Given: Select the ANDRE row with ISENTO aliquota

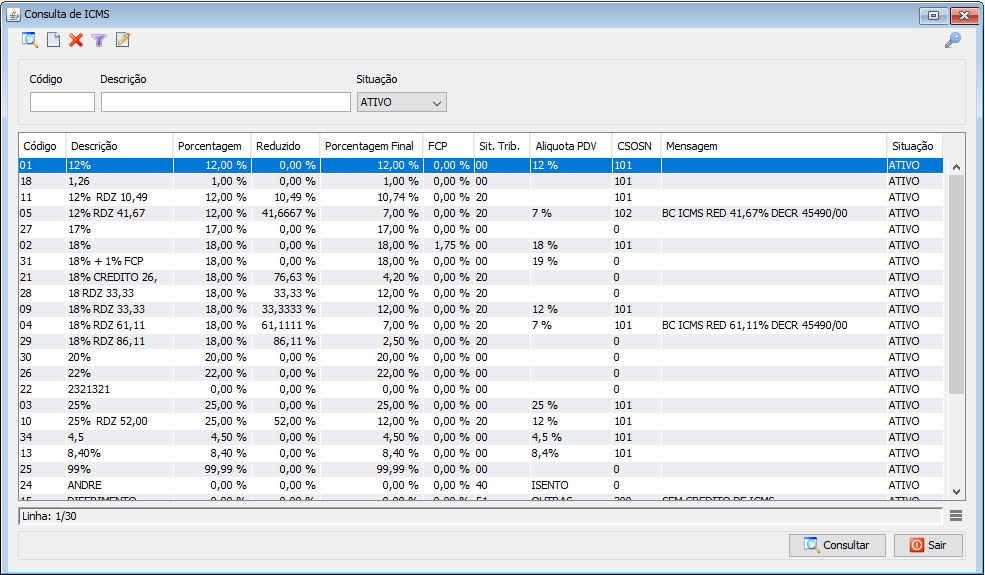Looking at the screenshot, I should [x=481, y=485].
